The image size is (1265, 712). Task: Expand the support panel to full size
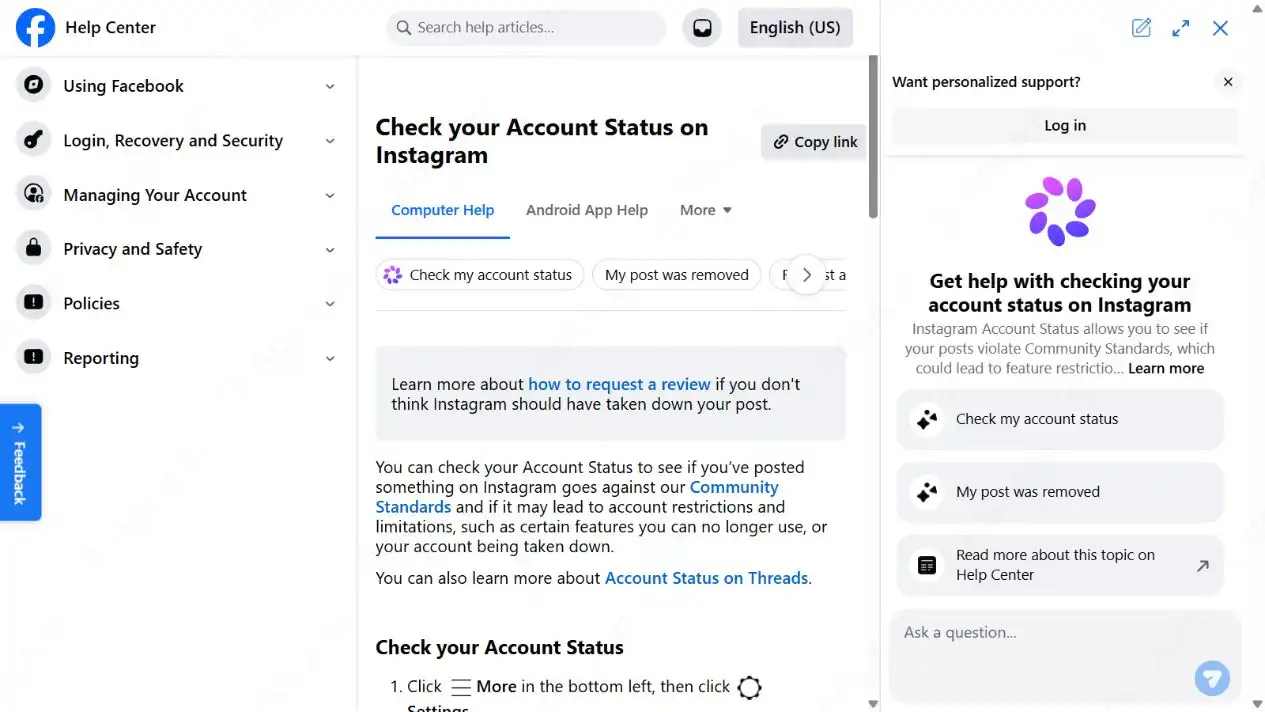pyautogui.click(x=1181, y=28)
